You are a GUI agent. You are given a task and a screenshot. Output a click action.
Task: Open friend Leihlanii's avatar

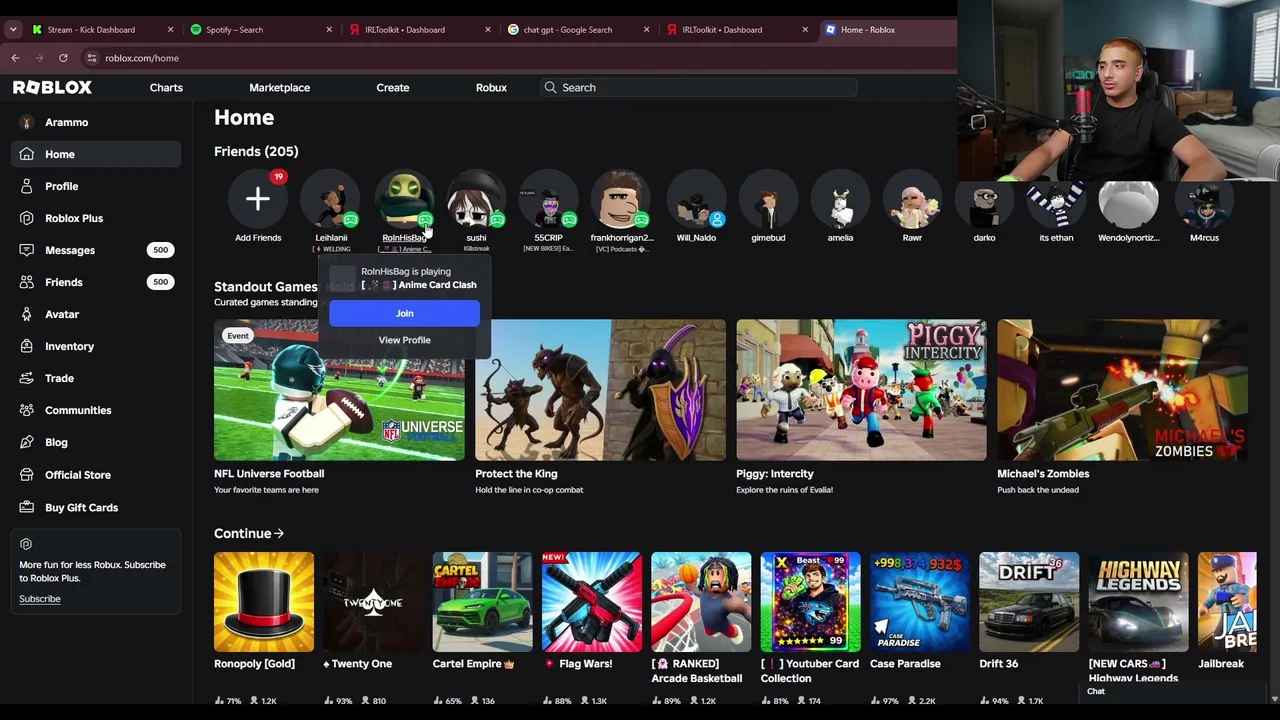tap(331, 199)
